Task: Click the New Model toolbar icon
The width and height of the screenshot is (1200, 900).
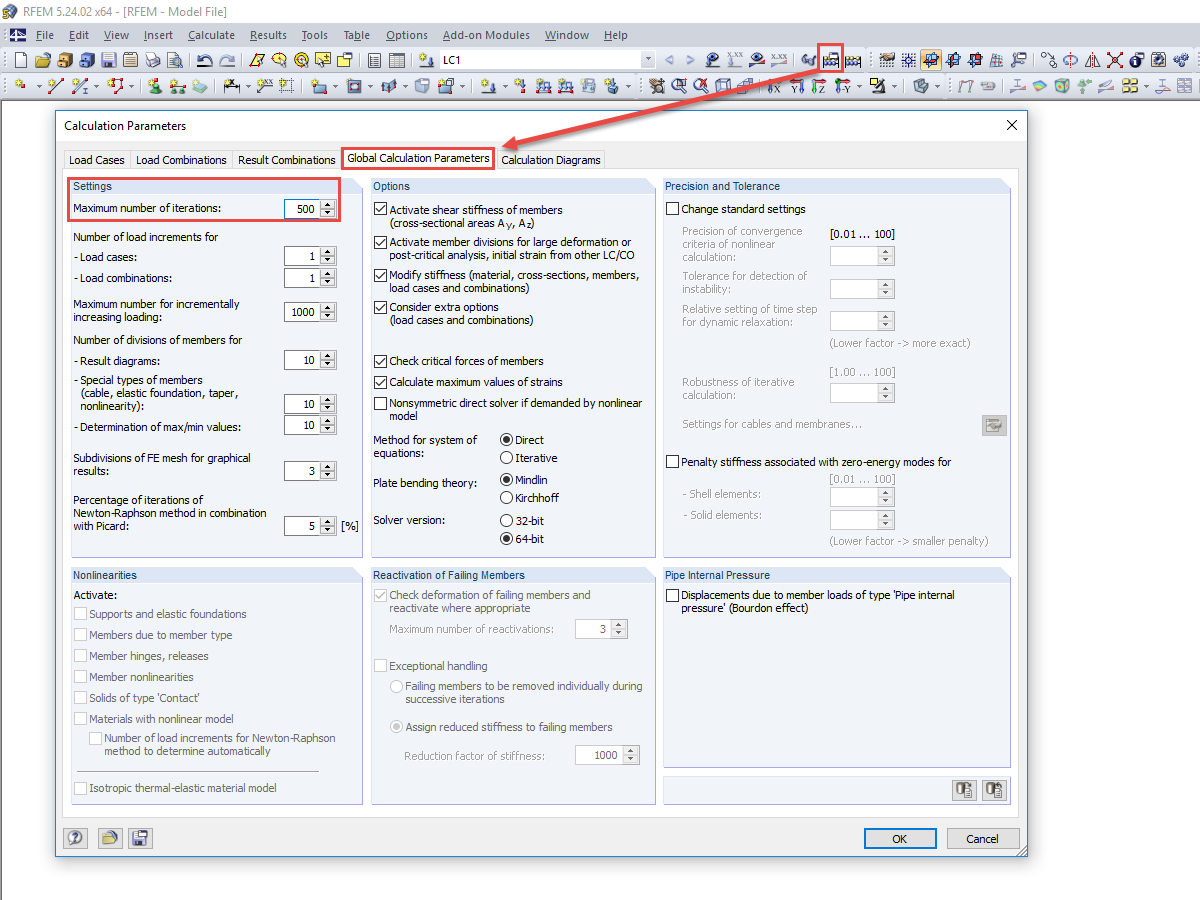Action: pyautogui.click(x=20, y=60)
